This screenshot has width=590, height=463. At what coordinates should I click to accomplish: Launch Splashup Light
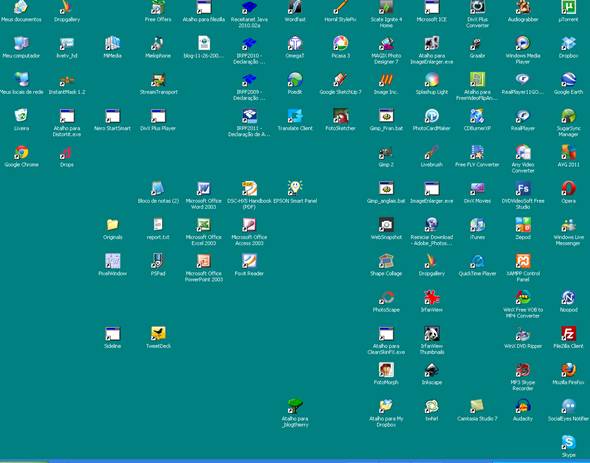(432, 79)
